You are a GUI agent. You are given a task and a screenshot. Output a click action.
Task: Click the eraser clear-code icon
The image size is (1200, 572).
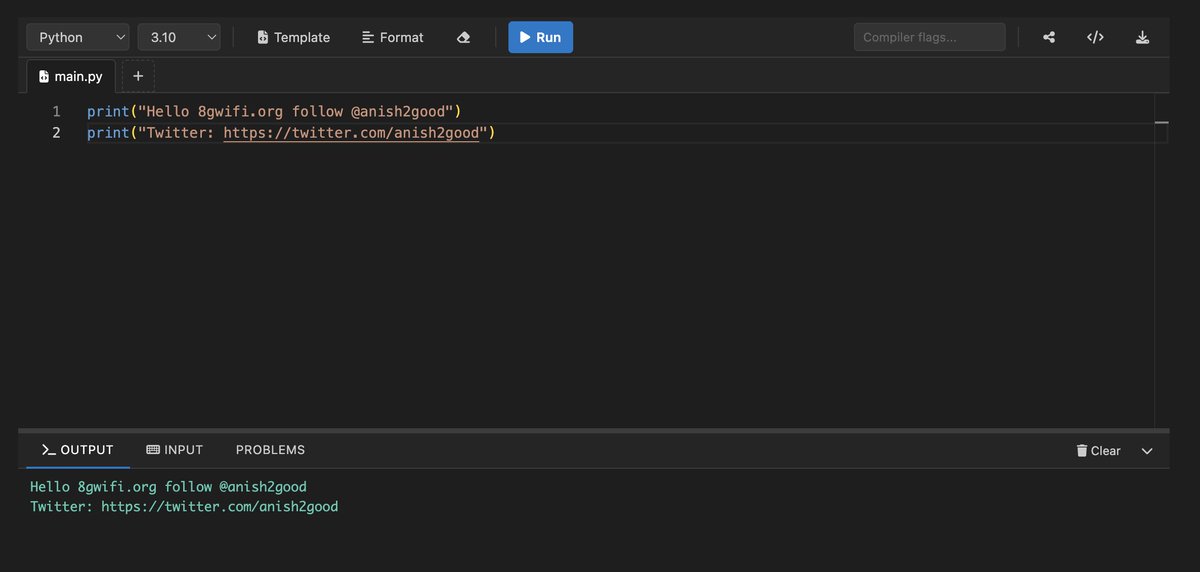click(463, 37)
